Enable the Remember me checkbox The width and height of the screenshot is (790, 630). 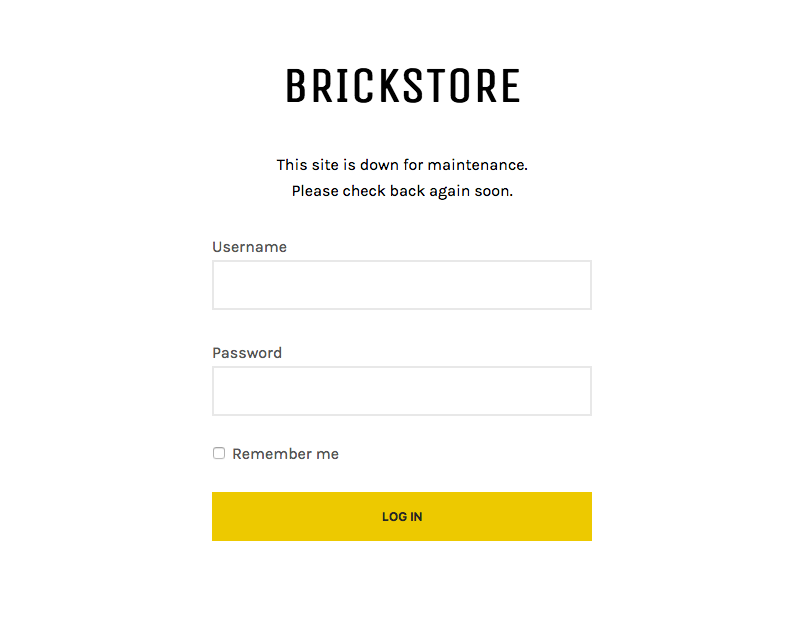219,453
